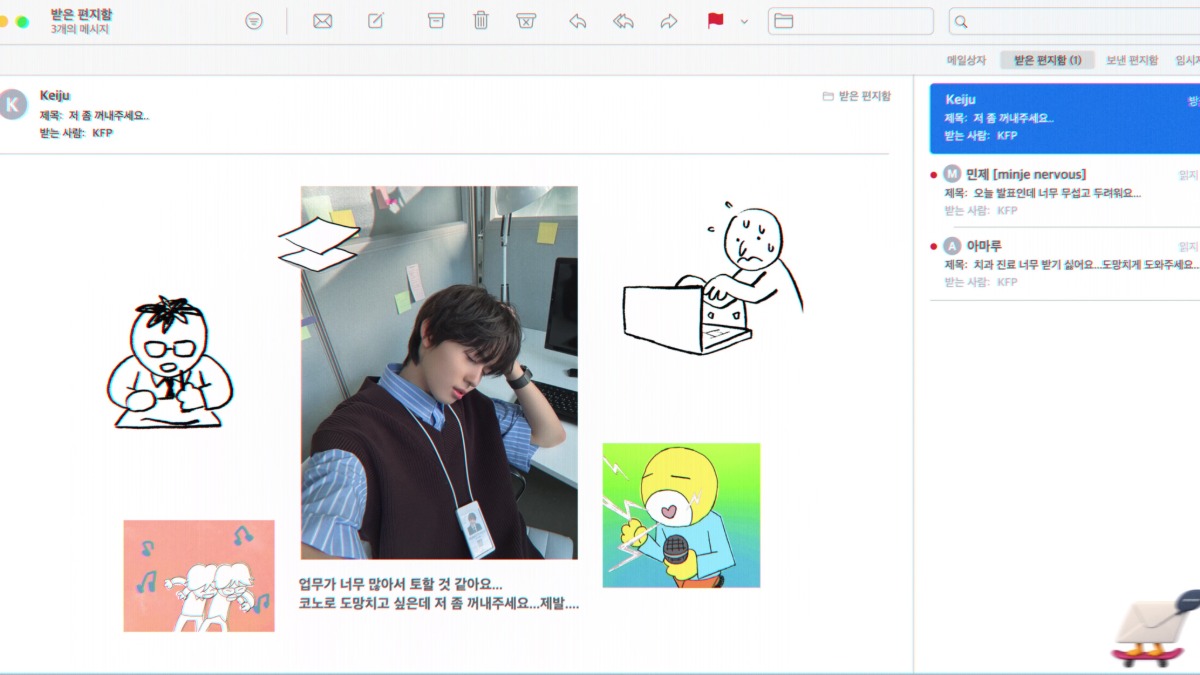This screenshot has width=1200, height=675.
Task: Archive the selected message
Action: coord(436,21)
